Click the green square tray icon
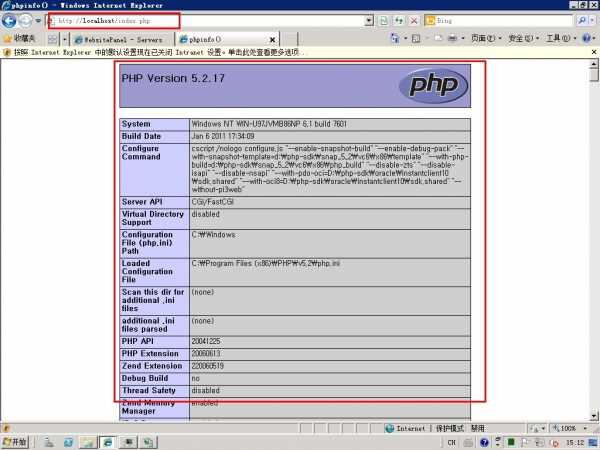This screenshot has width=600, height=450. [x=511, y=442]
